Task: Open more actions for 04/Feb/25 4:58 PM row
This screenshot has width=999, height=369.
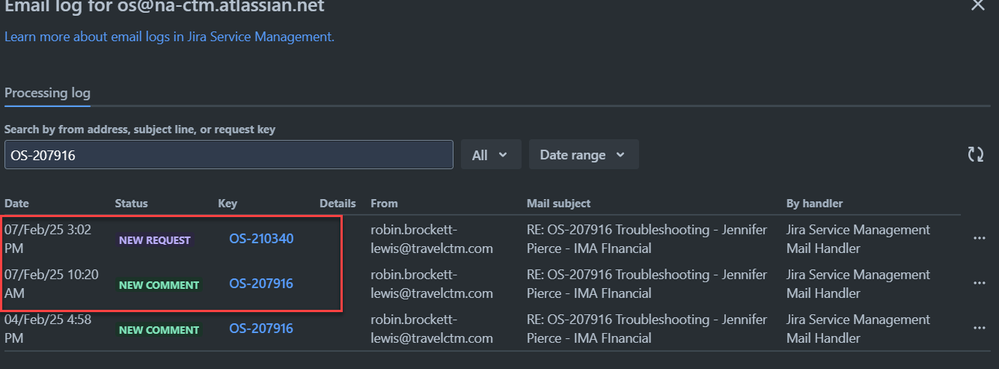Action: click(979, 328)
